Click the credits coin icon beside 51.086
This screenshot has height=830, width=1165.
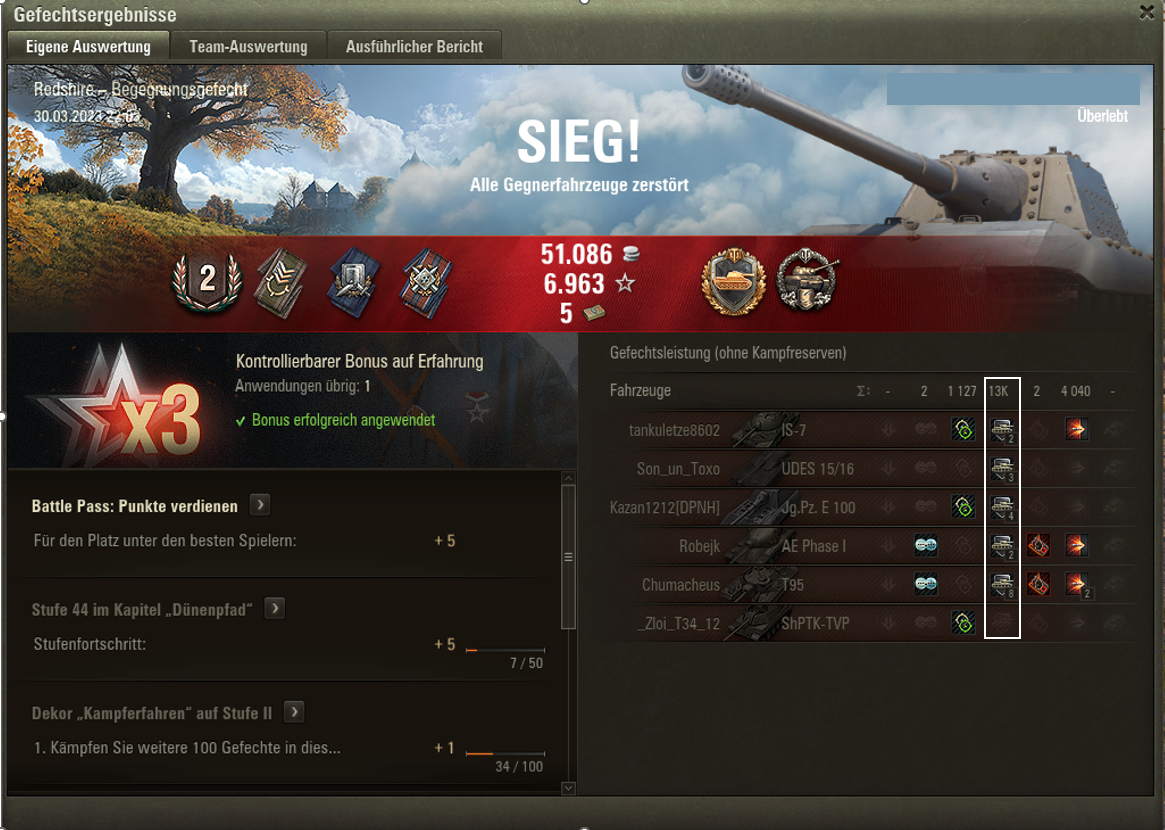tap(631, 254)
